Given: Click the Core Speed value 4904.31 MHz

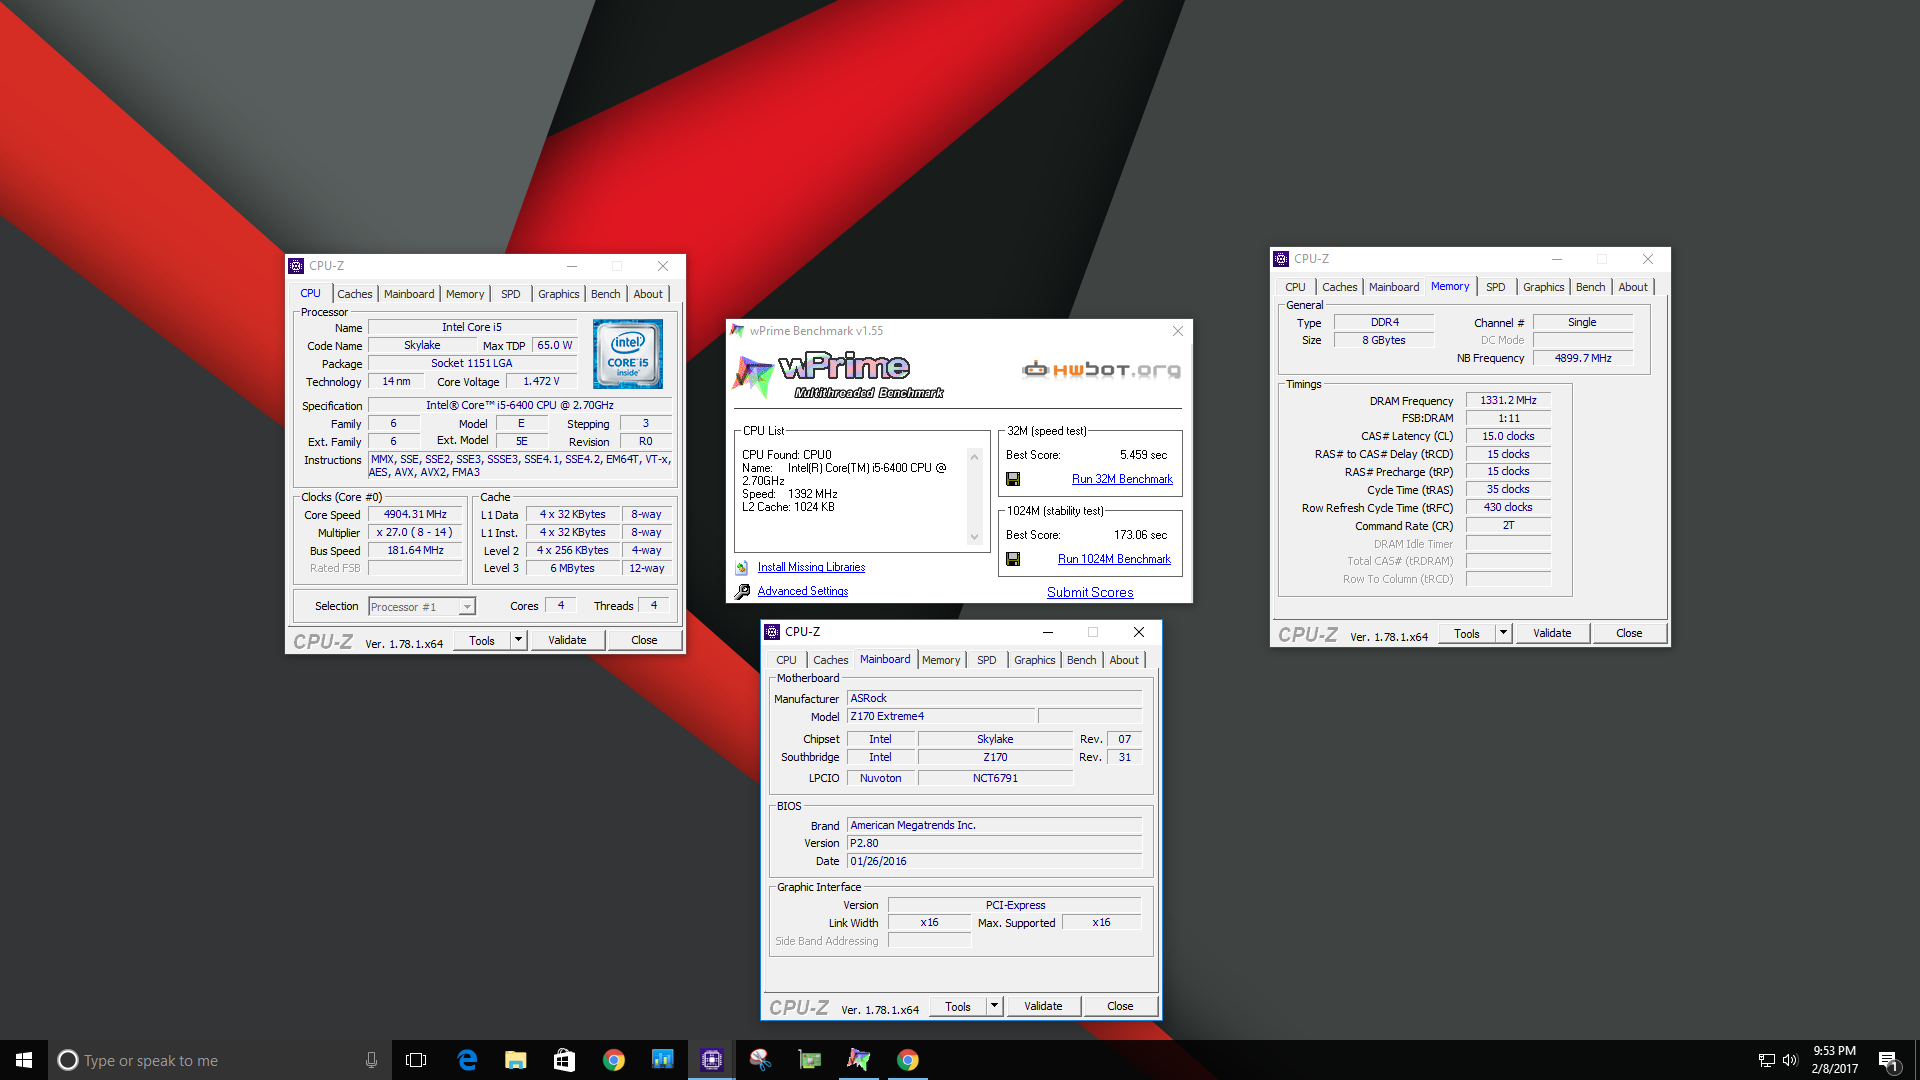Looking at the screenshot, I should (415, 514).
